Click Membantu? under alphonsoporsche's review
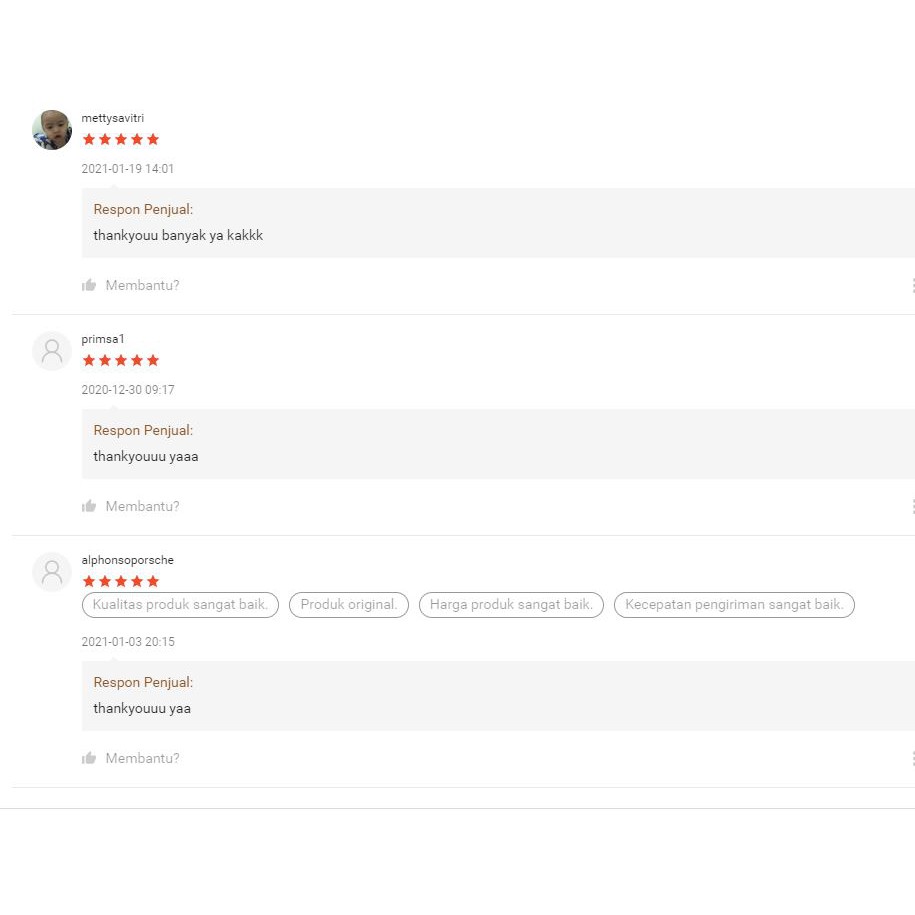915x915 pixels. [142, 758]
